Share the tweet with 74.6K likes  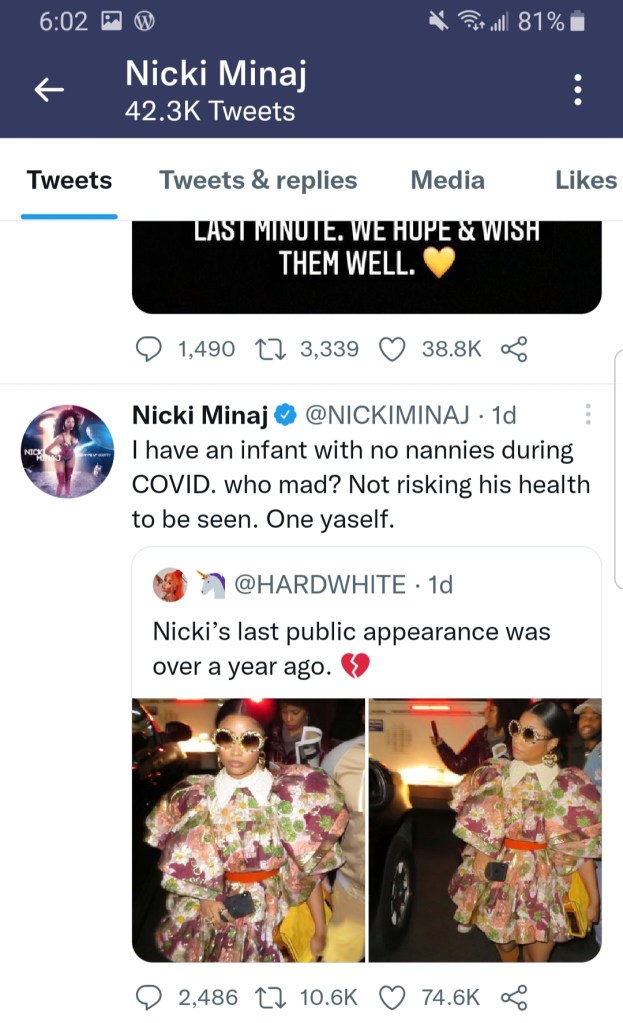513,996
